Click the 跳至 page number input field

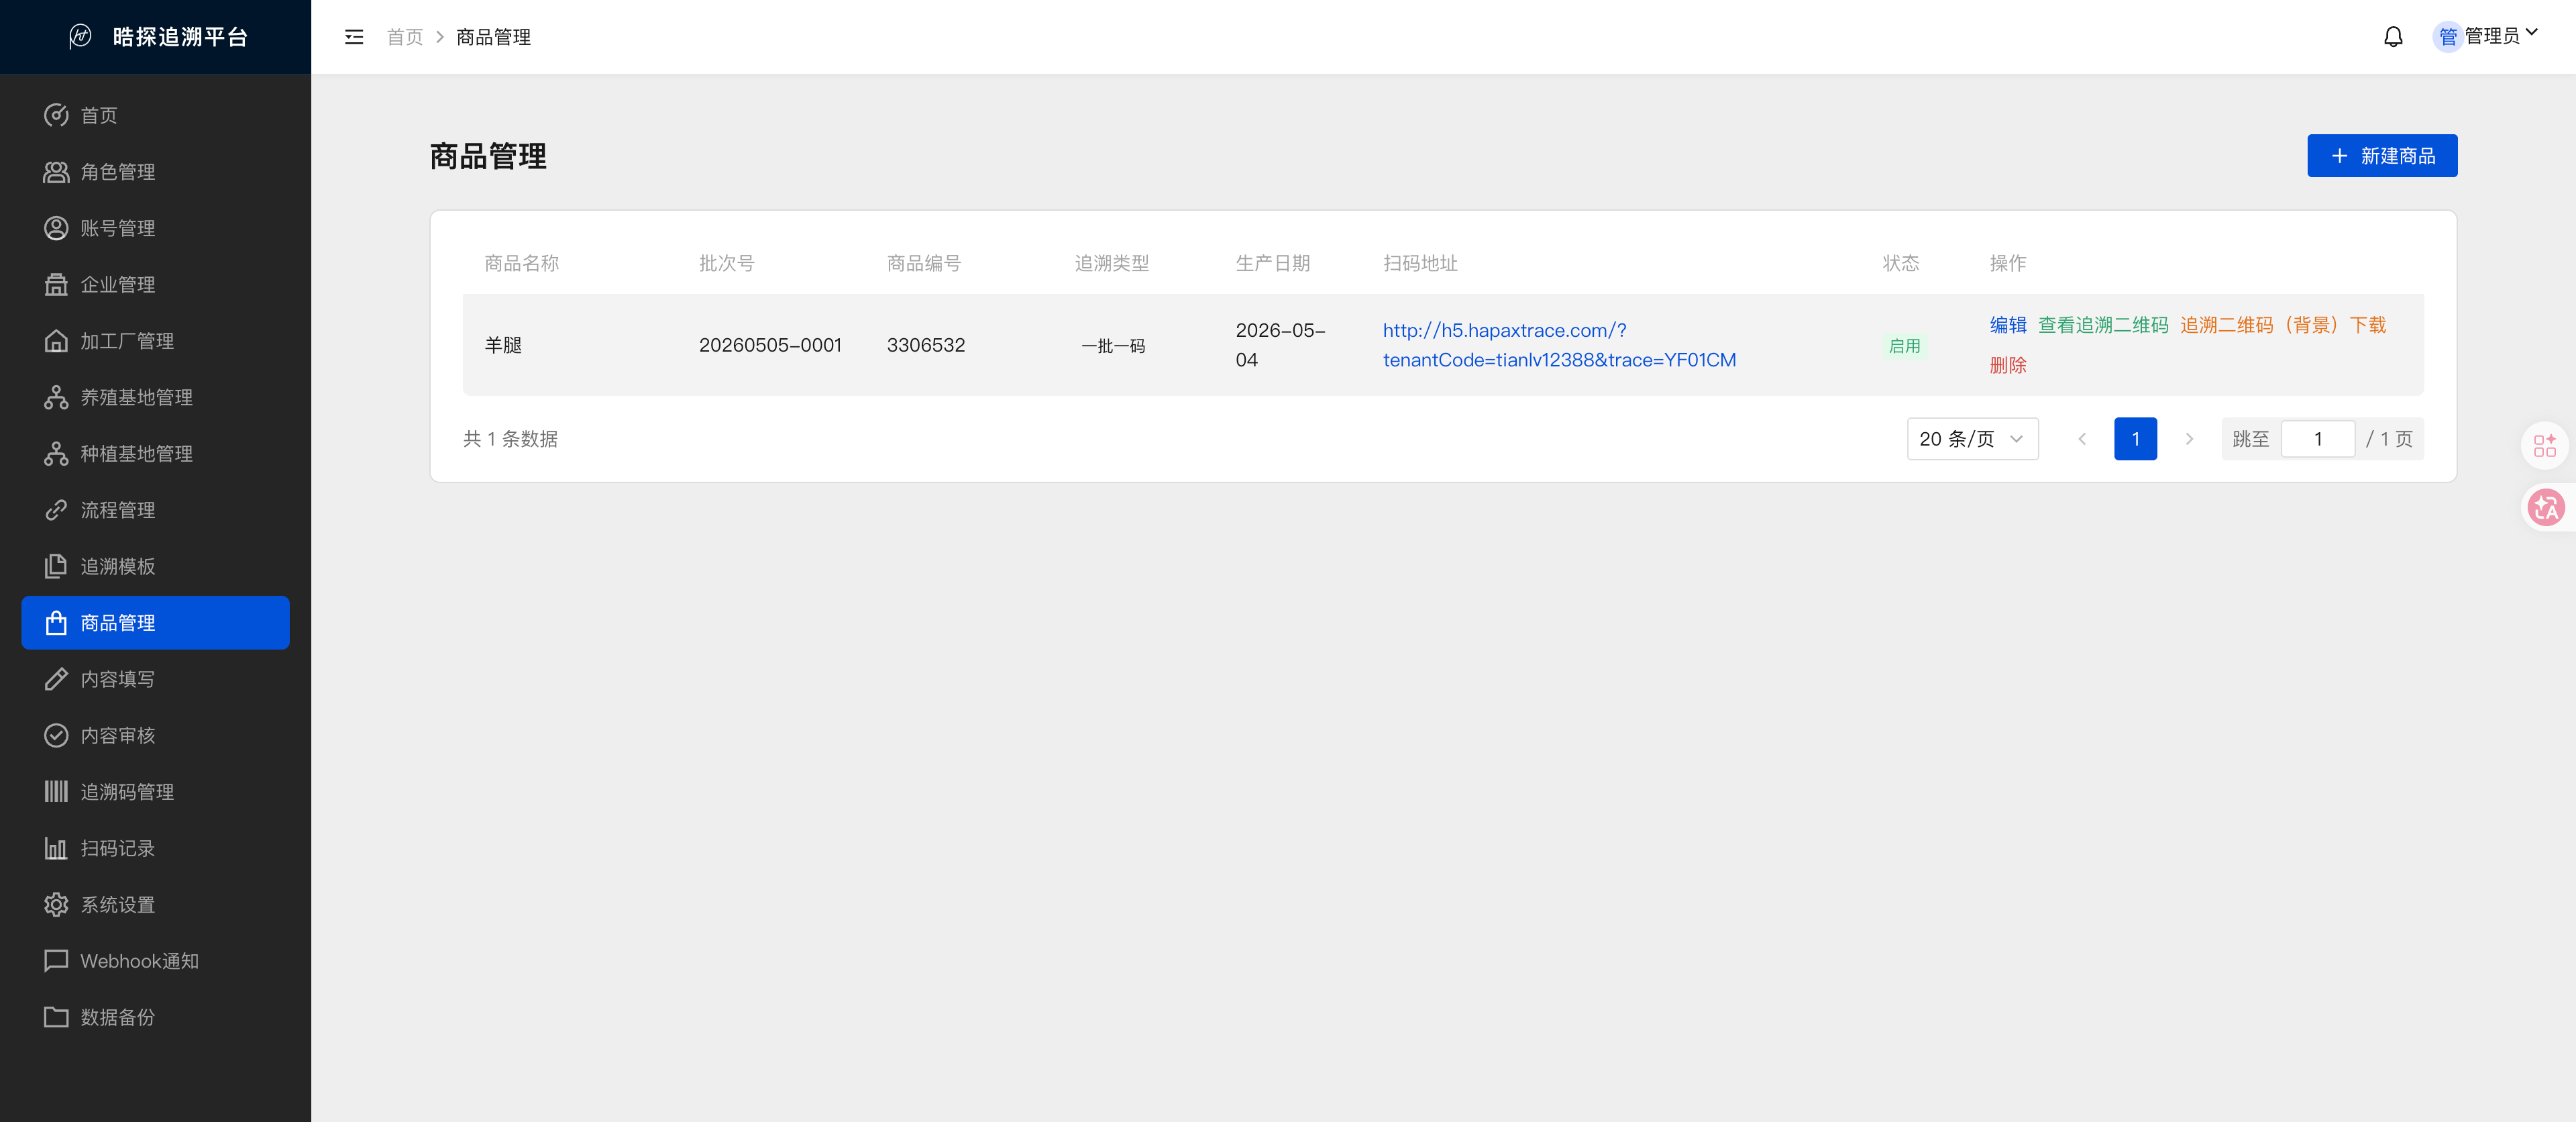(x=2317, y=439)
